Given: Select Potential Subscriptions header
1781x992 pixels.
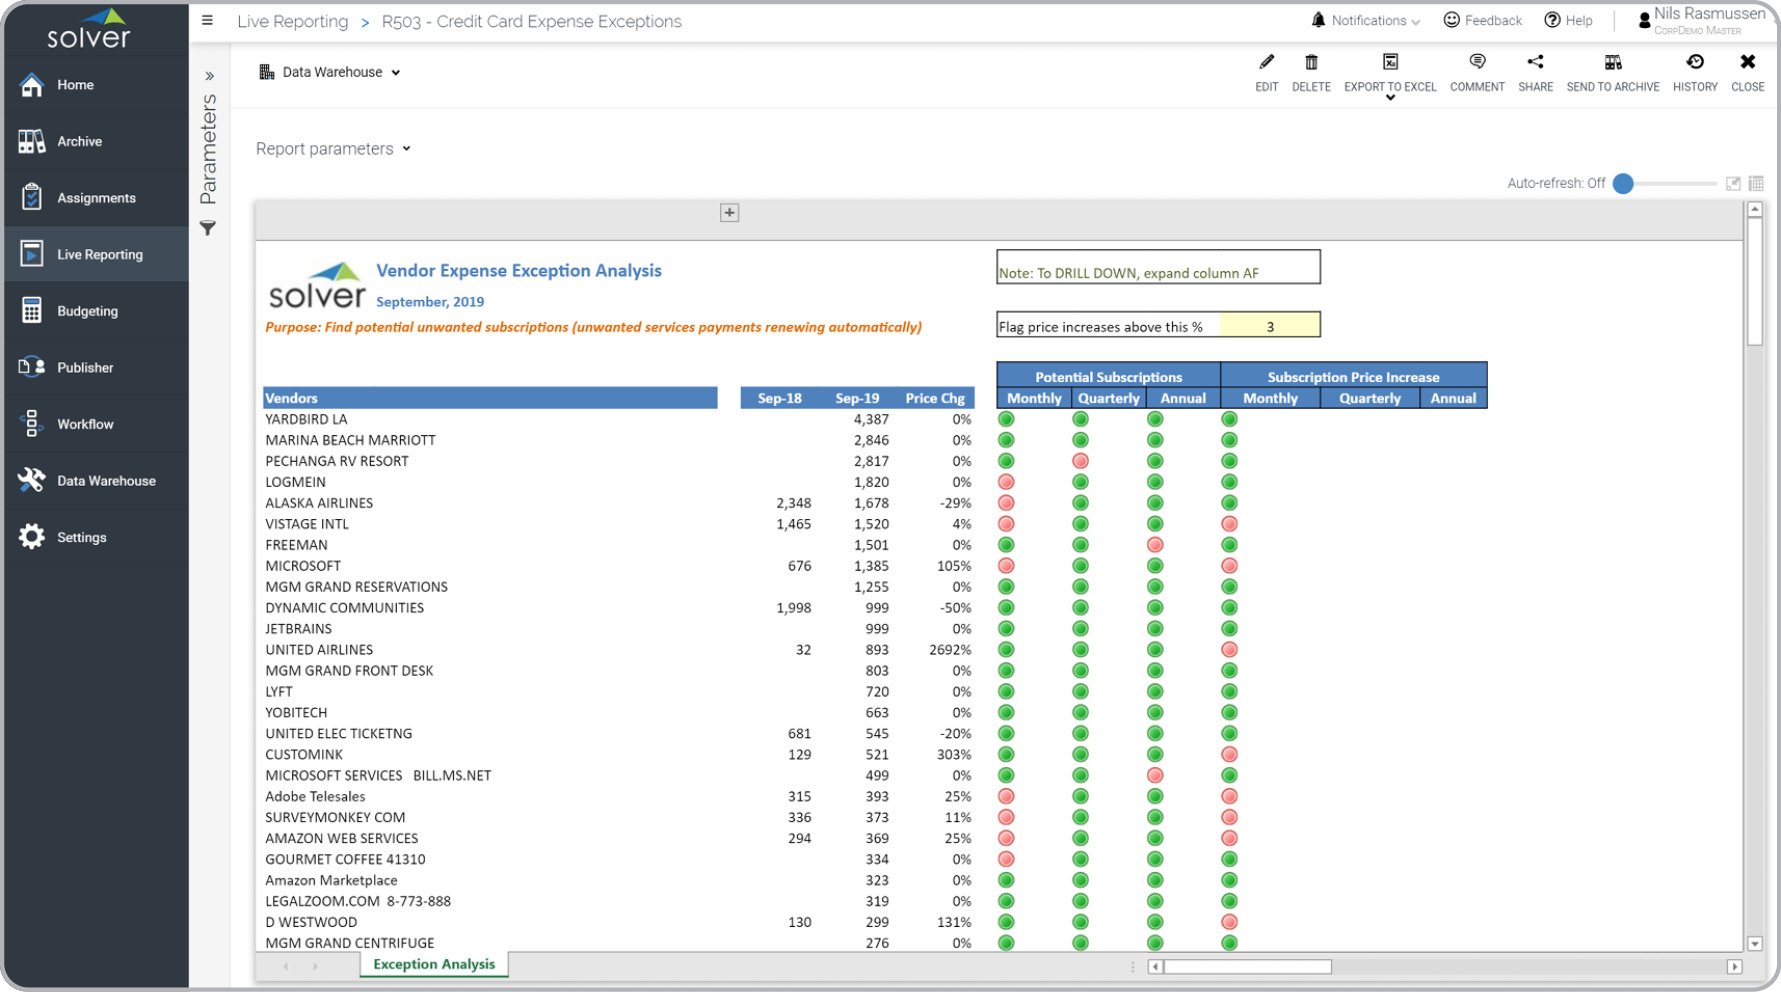Looking at the screenshot, I should (x=1108, y=376).
